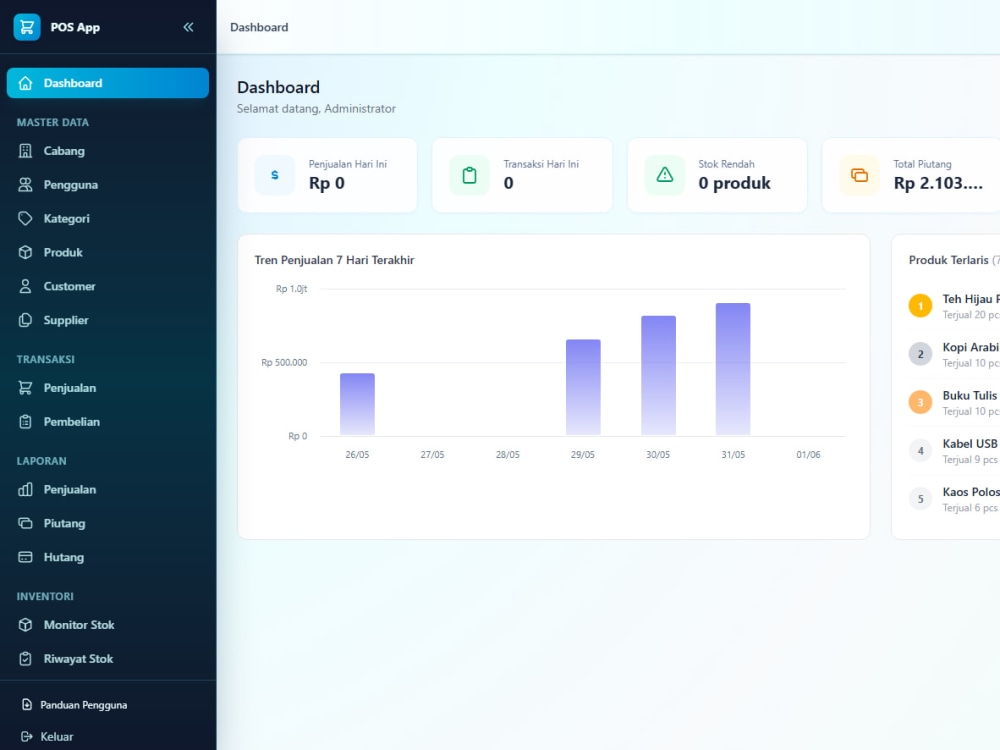The height and width of the screenshot is (750, 1000).
Task: Open the Riwayat Stok page
Action: [x=108, y=659]
